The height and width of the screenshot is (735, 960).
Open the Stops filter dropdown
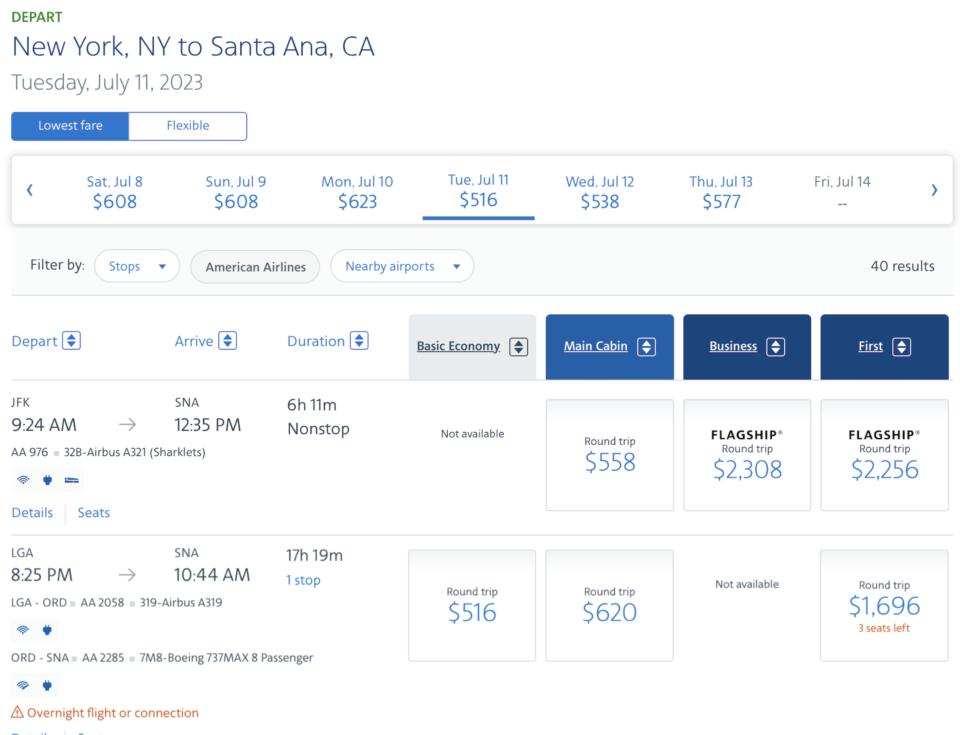coord(136,266)
